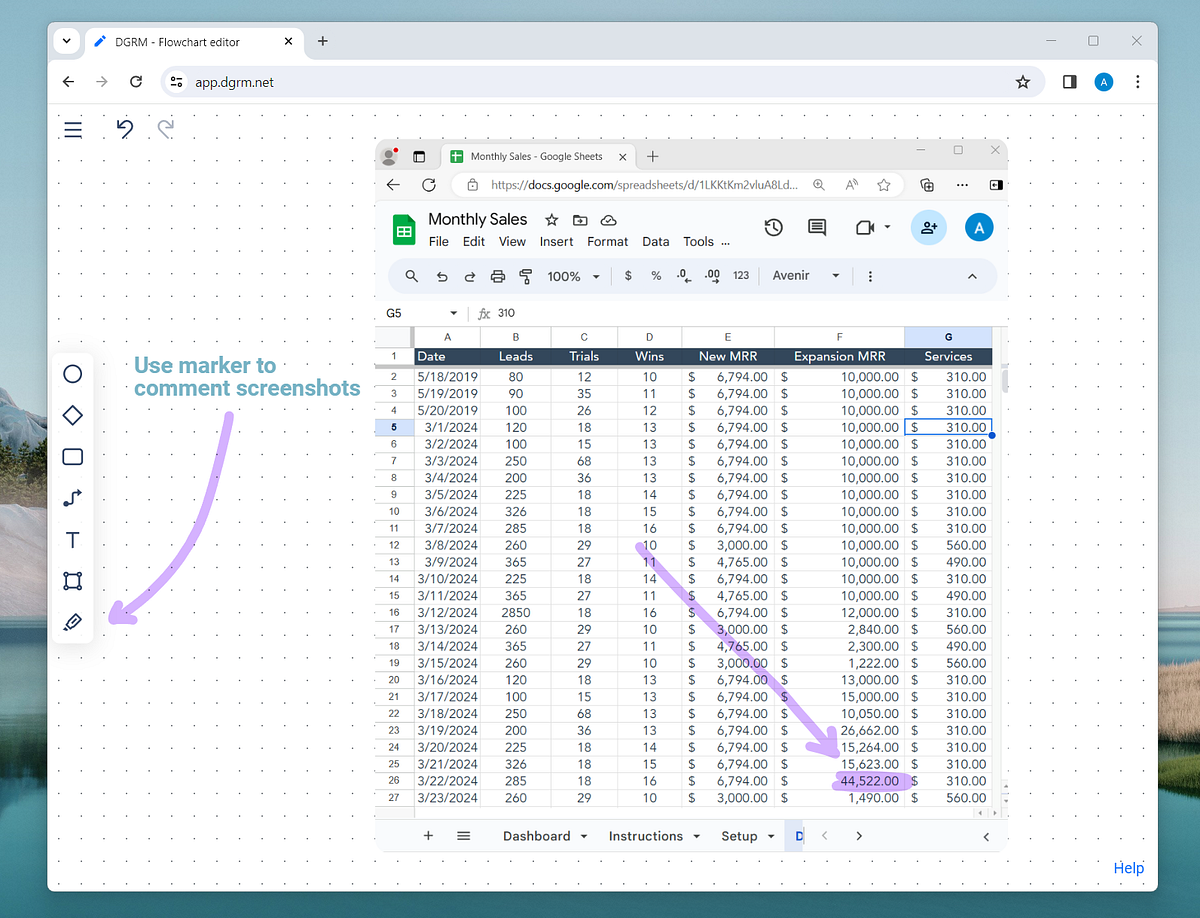Screen dimensions: 1200x918
Task: Activate the frame tool in the sidebar
Action: [72, 580]
